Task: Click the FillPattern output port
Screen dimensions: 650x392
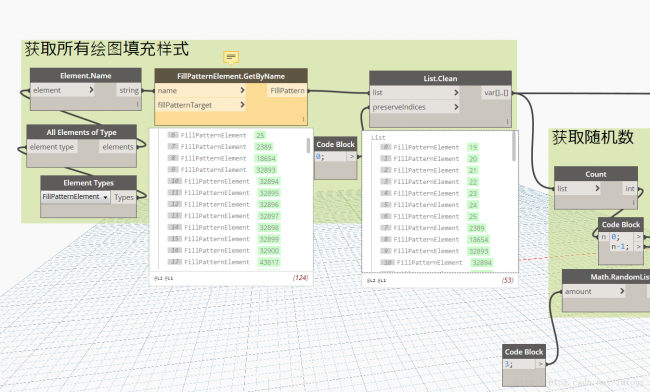Action: coord(287,90)
